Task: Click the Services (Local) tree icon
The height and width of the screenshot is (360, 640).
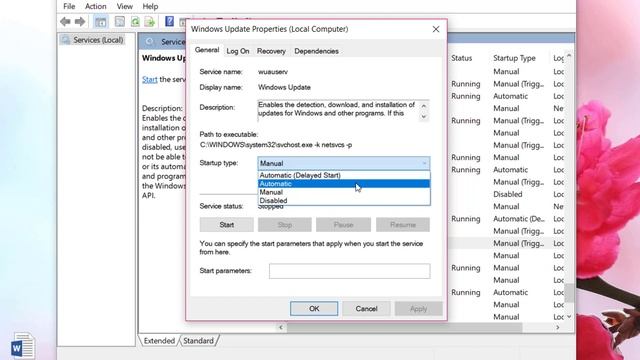Action: click(x=65, y=40)
